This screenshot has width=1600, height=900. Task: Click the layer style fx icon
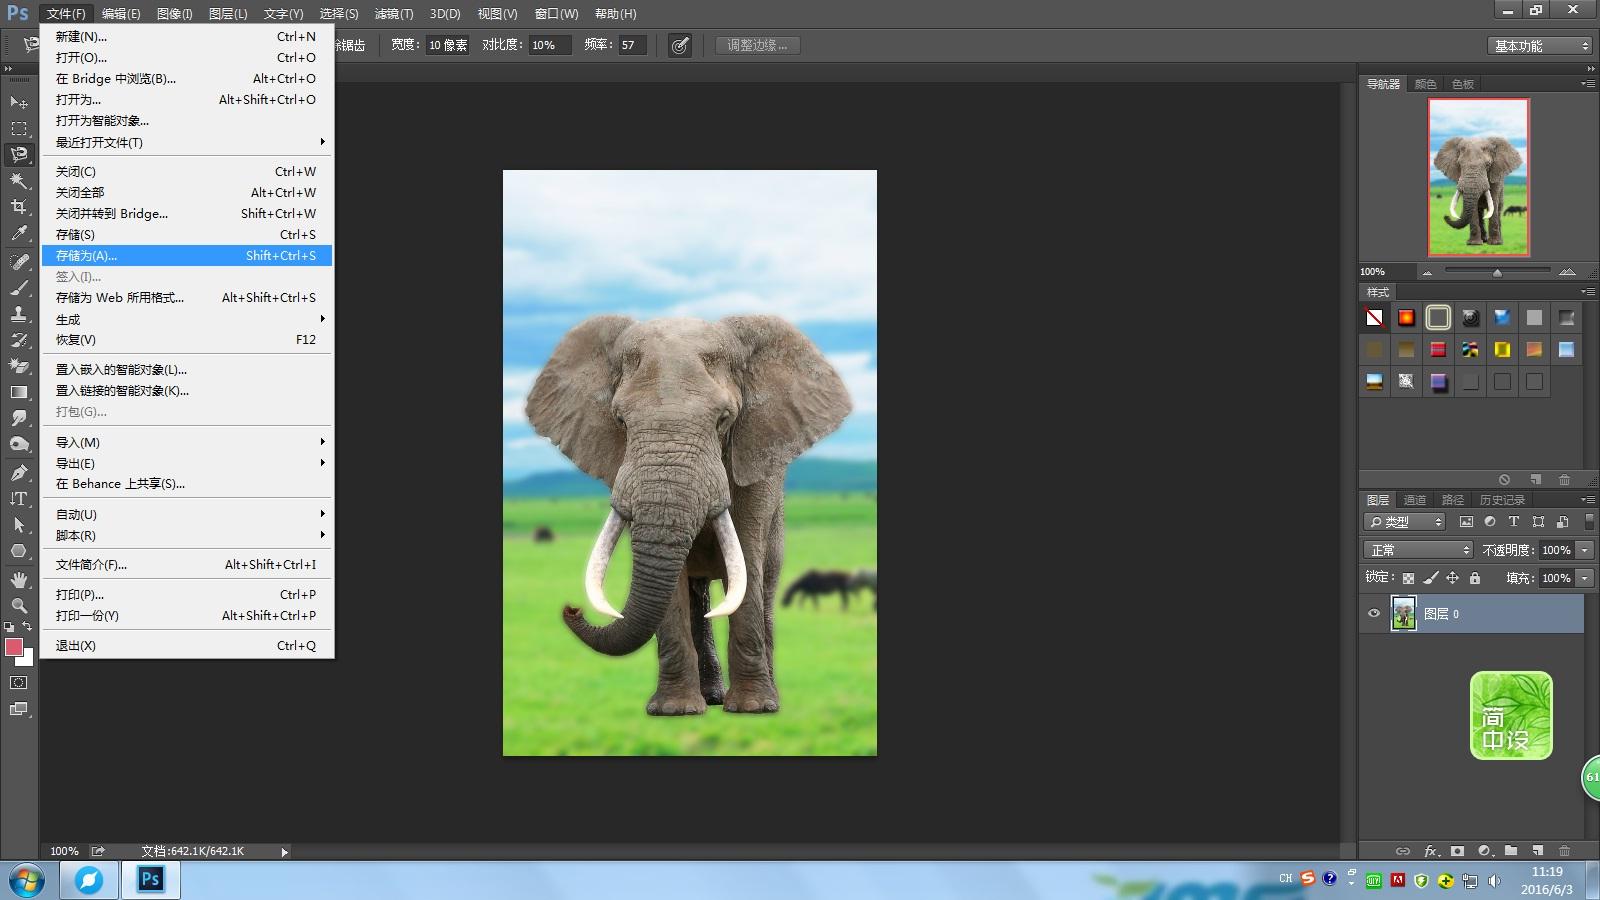point(1431,851)
